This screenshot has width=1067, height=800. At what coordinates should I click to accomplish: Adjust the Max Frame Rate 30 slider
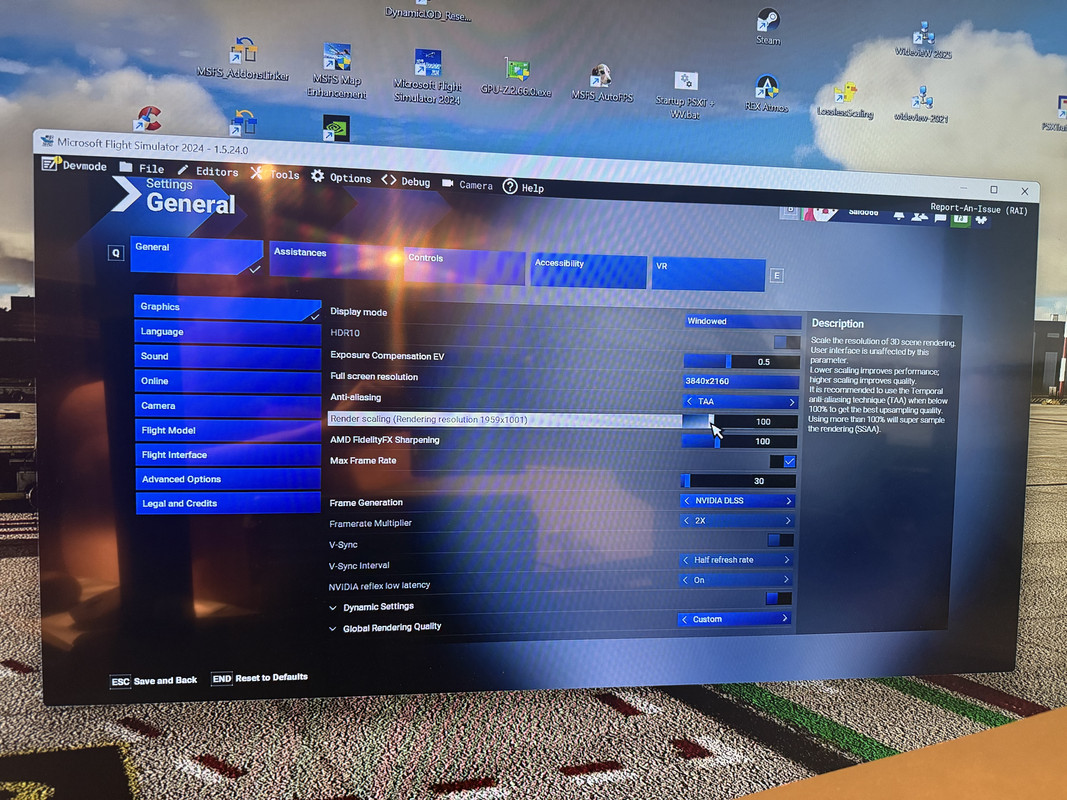coord(738,481)
